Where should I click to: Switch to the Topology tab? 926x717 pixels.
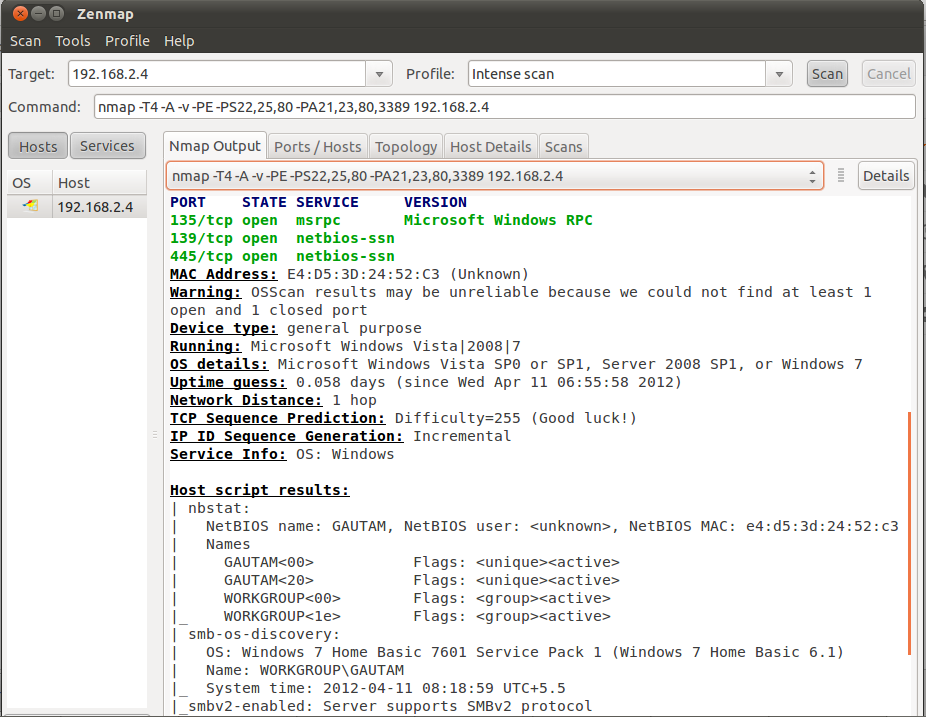point(405,146)
